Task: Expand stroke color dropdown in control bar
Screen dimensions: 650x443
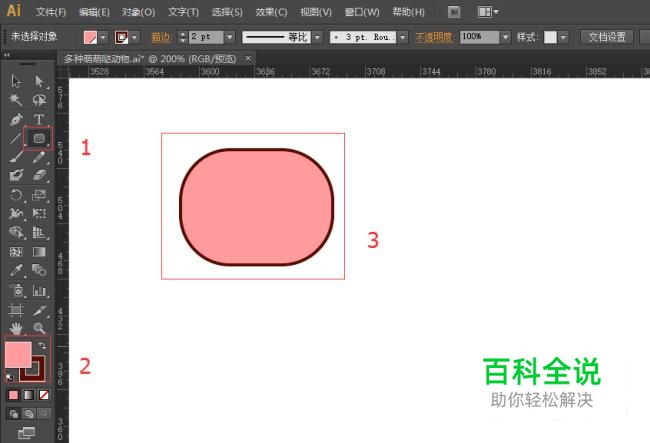Action: coord(134,38)
